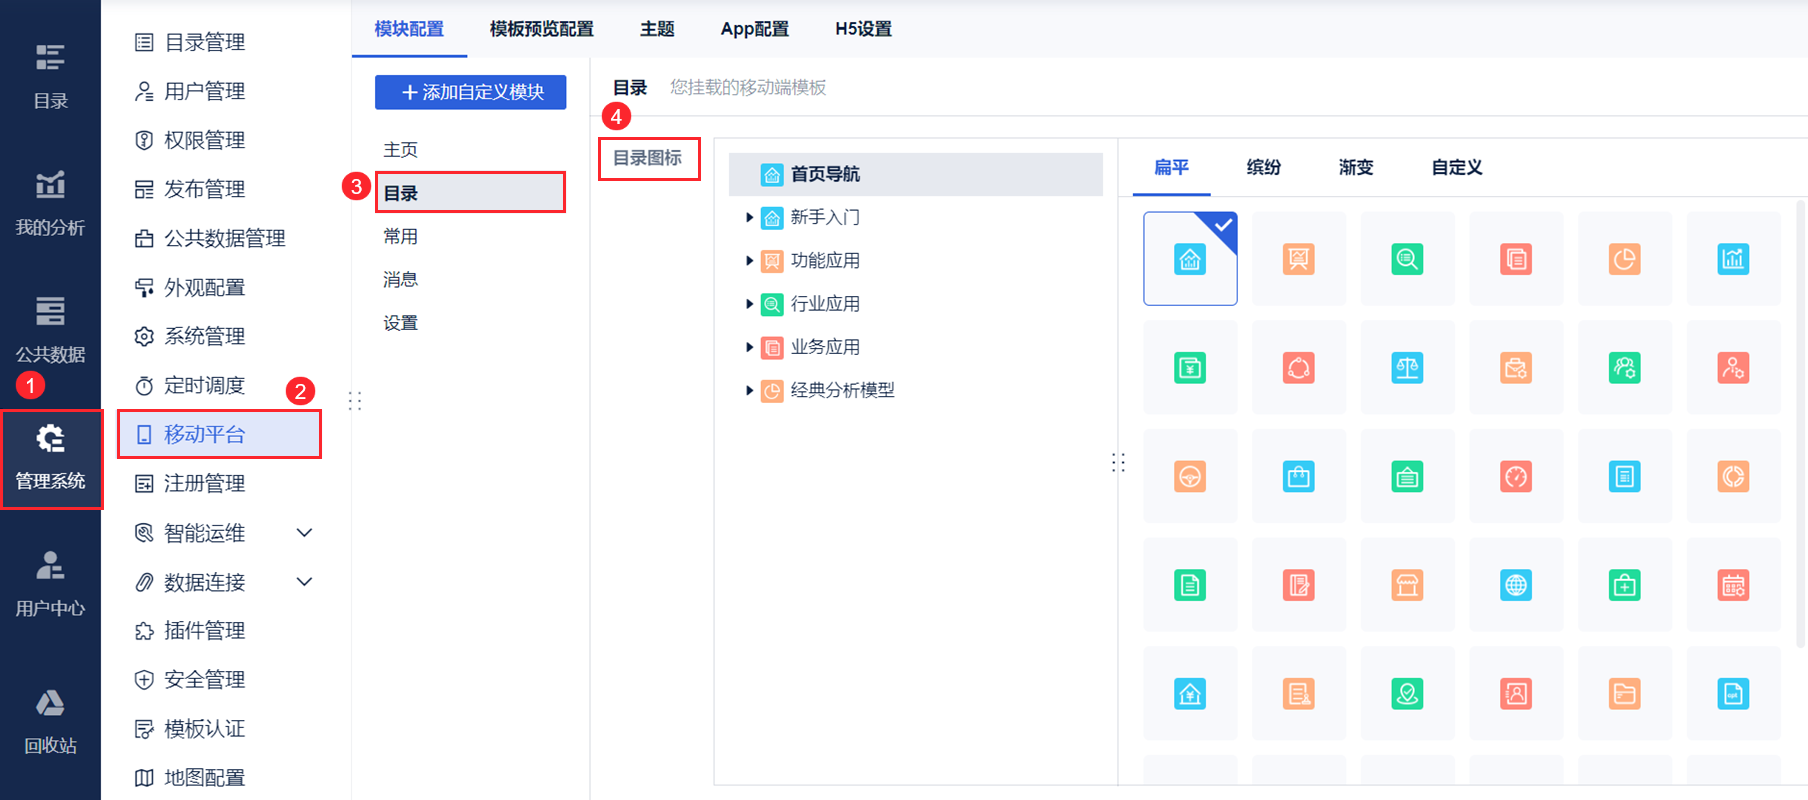The height and width of the screenshot is (800, 1808).
Task: Open the 目录图标 side tab
Action: tap(648, 158)
